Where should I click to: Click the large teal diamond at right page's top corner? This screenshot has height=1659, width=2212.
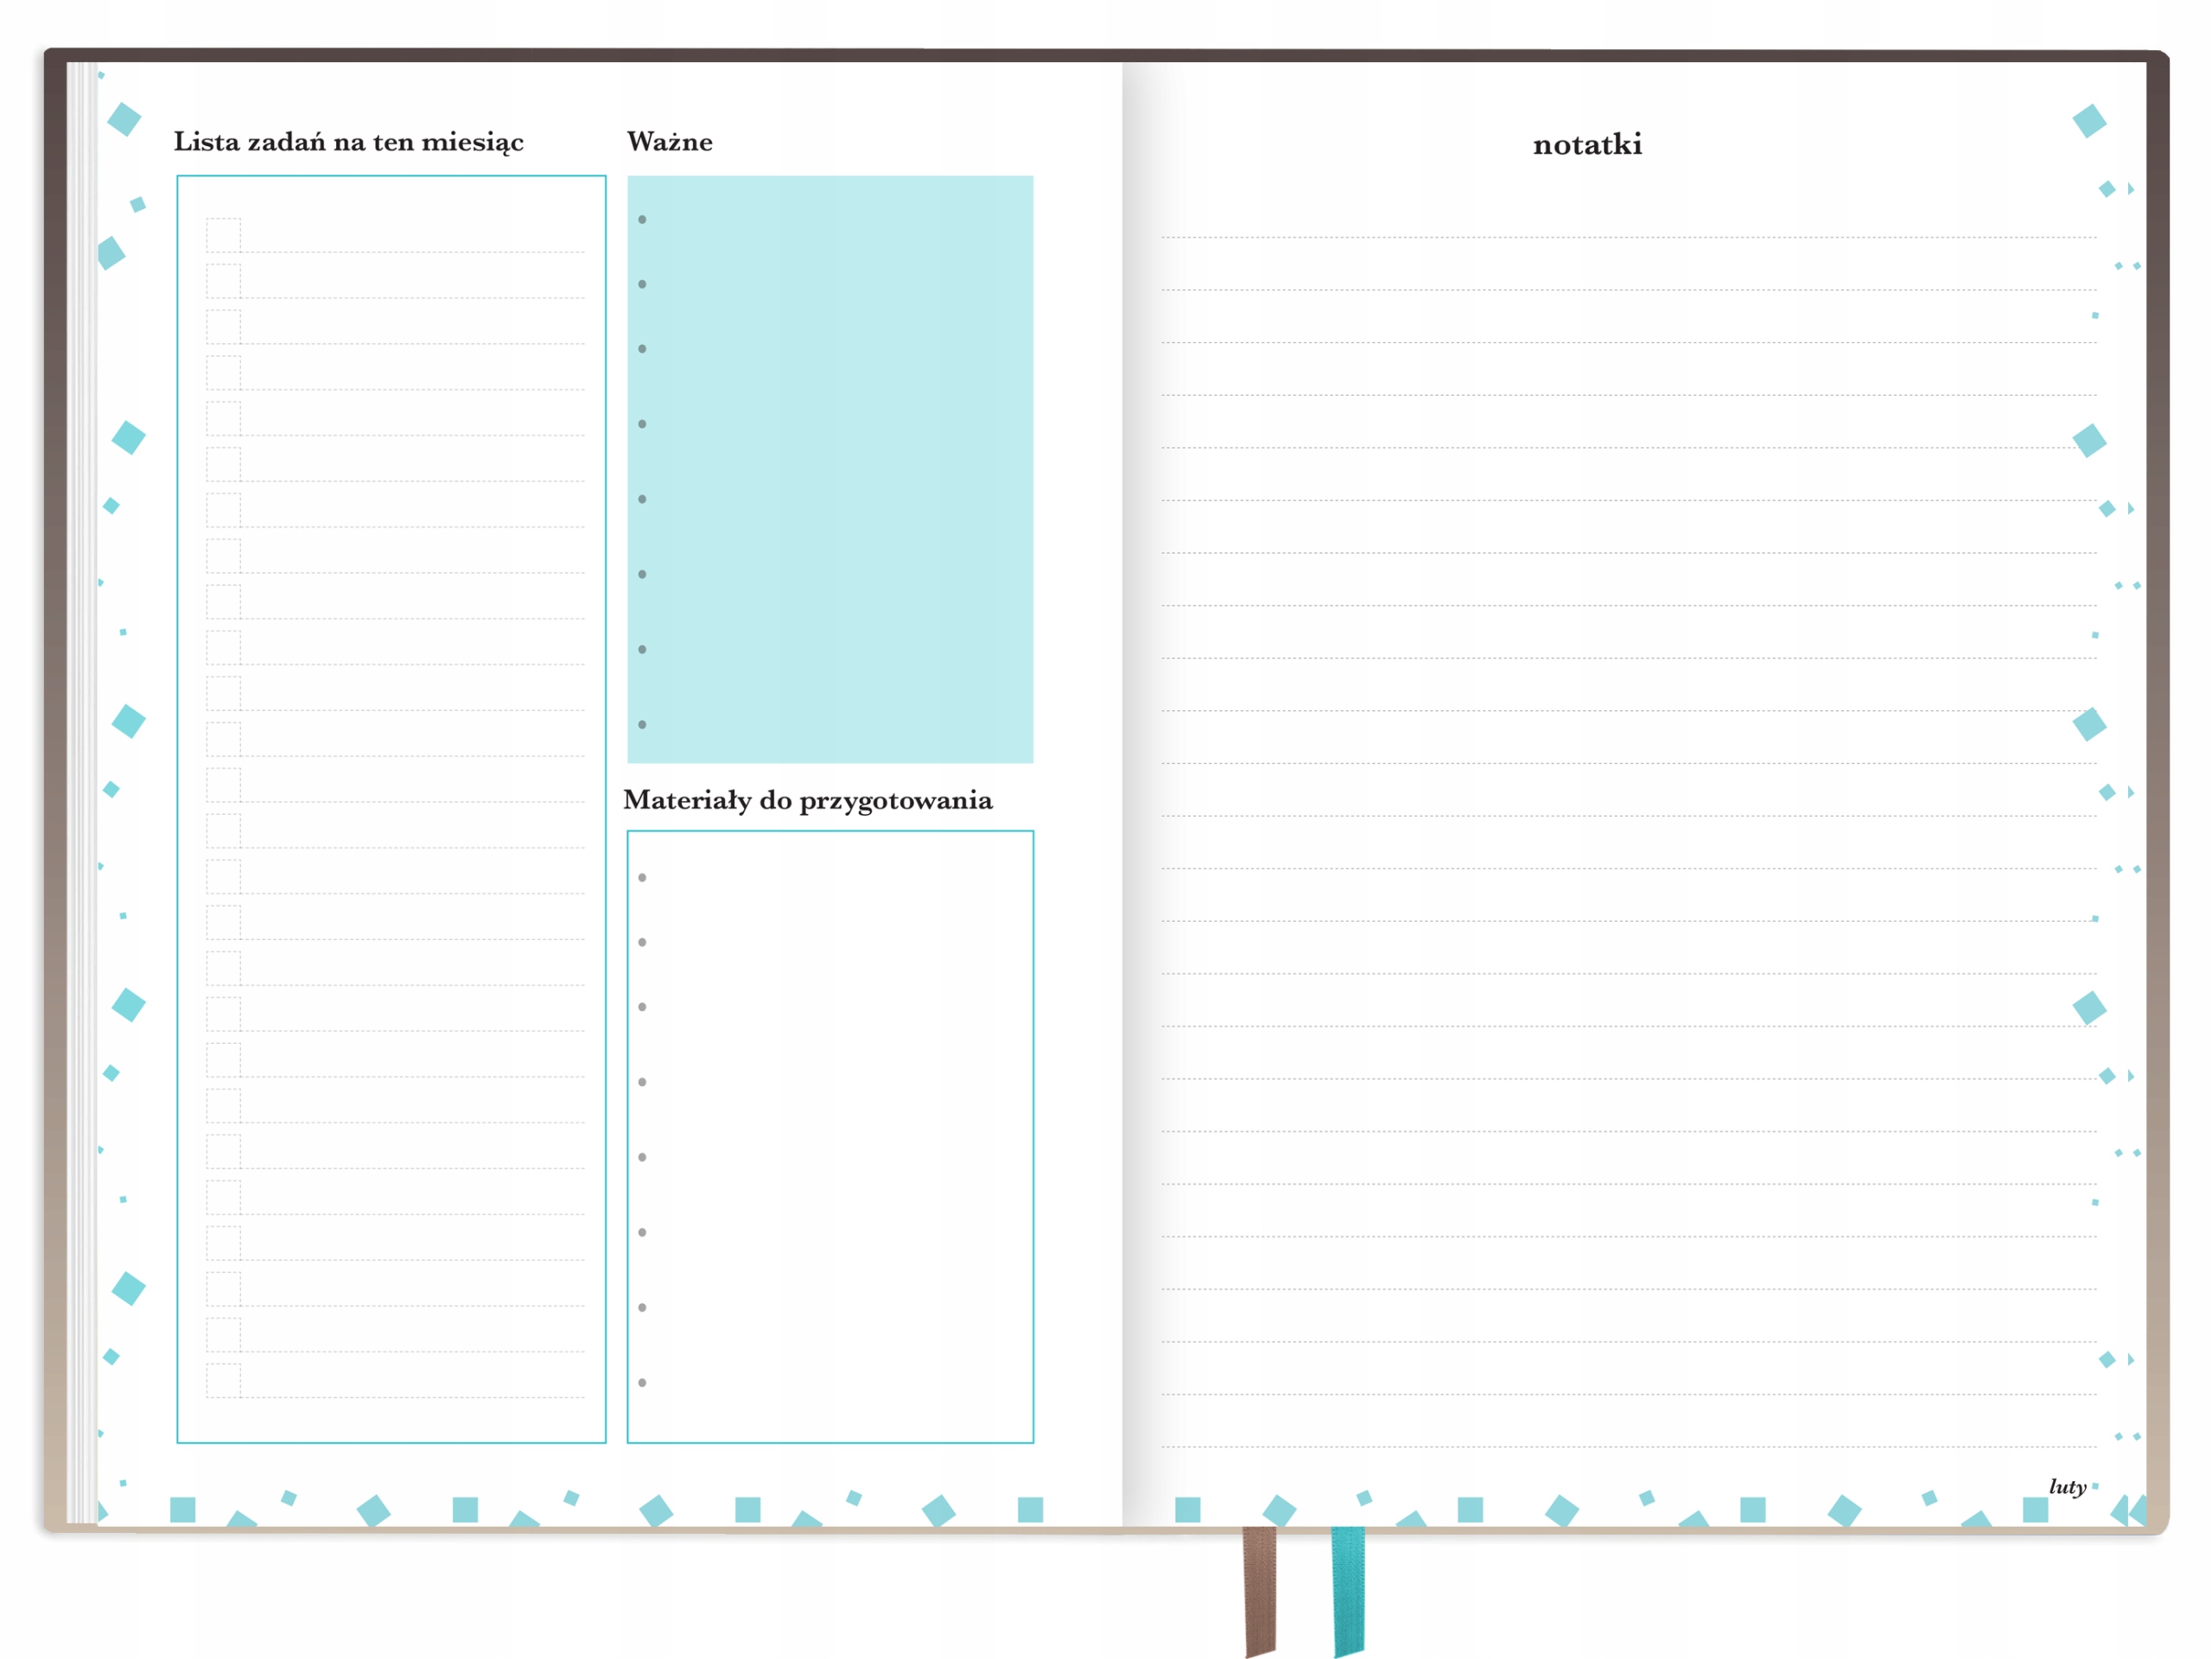(x=2089, y=121)
